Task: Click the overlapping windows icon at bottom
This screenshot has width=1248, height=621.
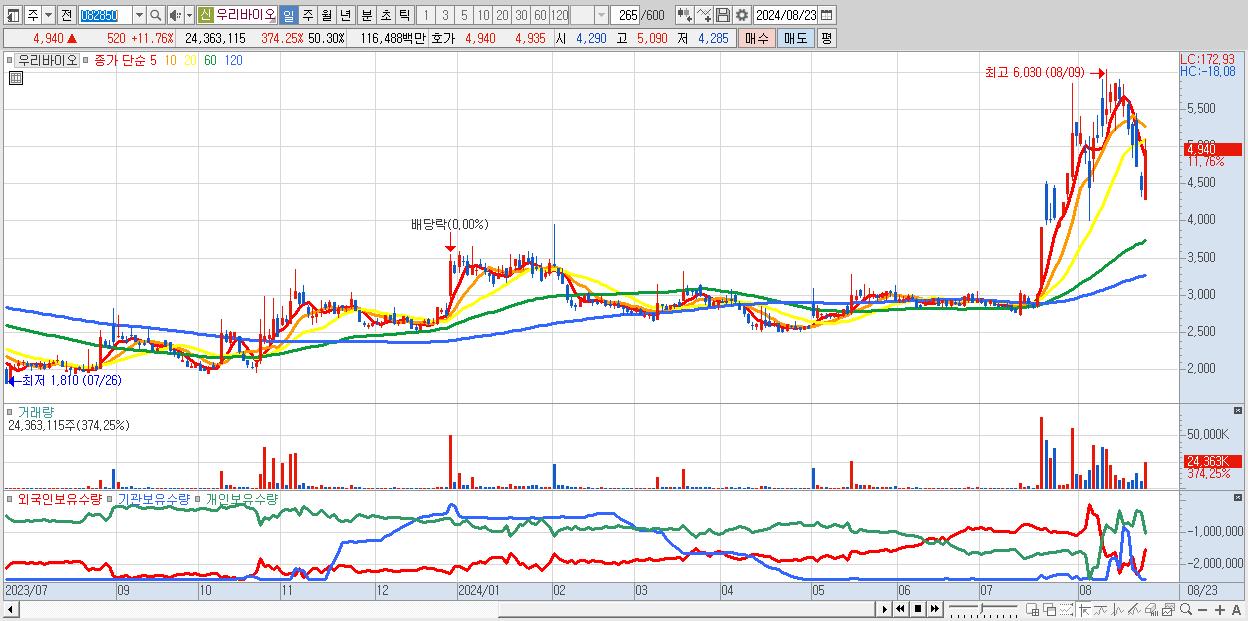Action: (1050, 610)
